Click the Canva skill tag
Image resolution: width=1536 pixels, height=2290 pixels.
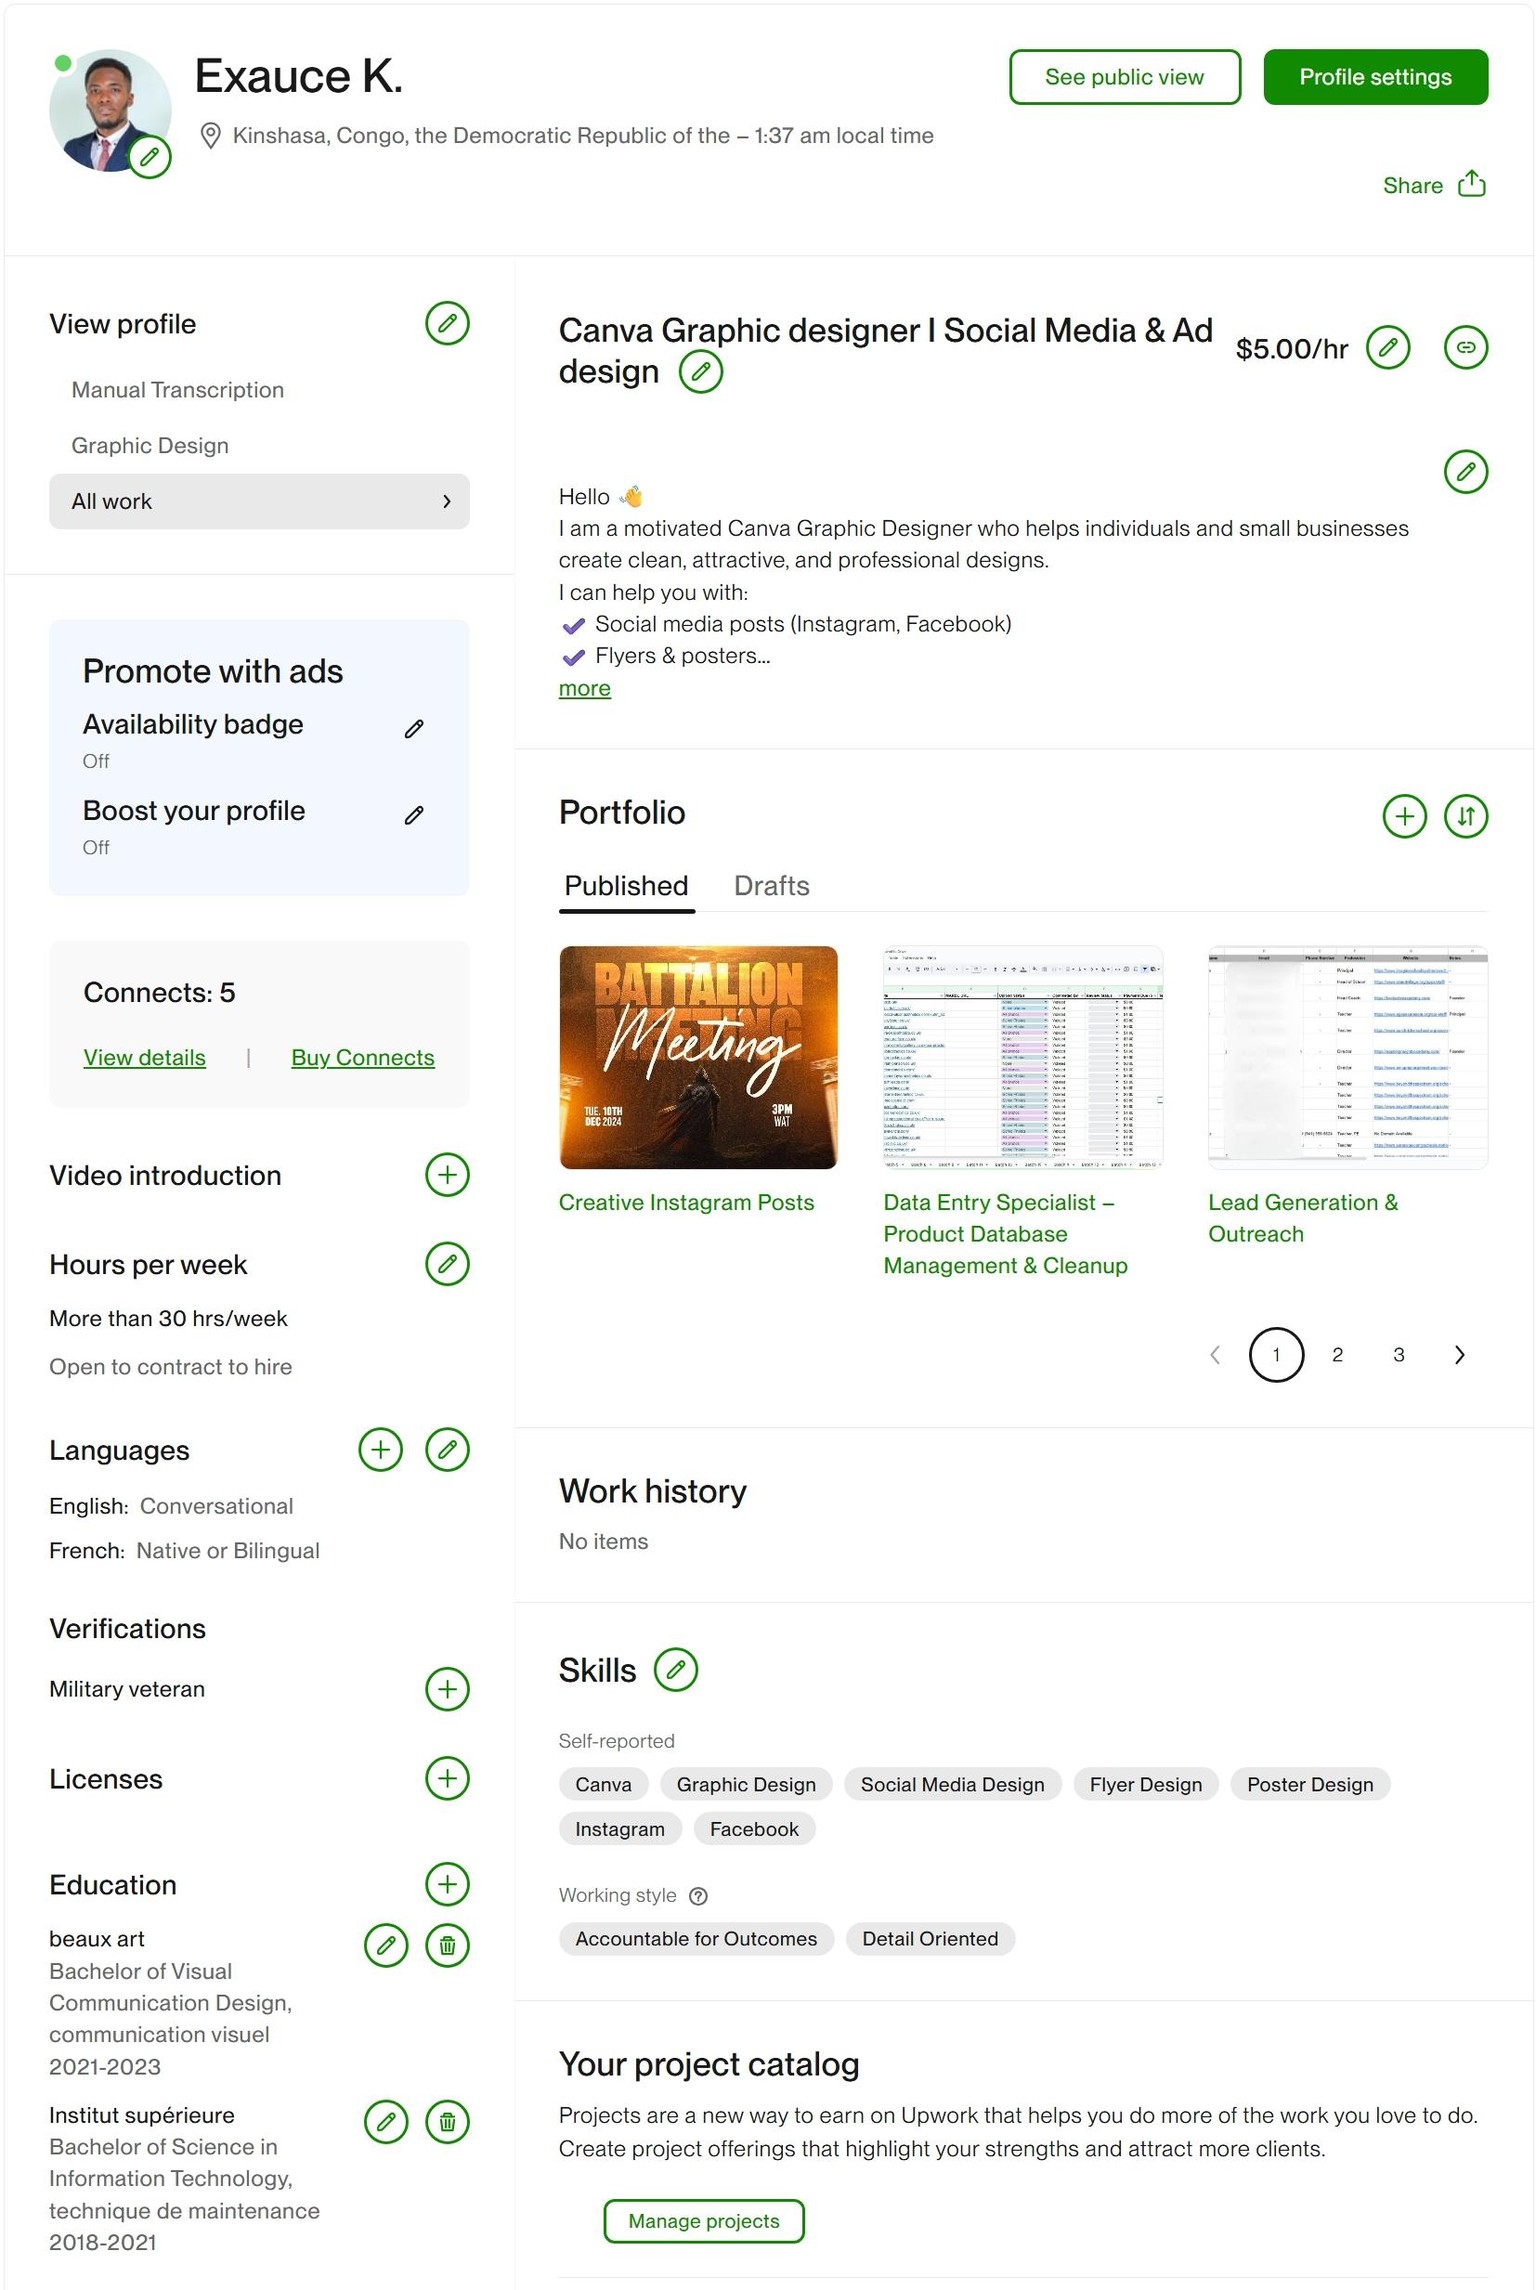click(x=603, y=1785)
